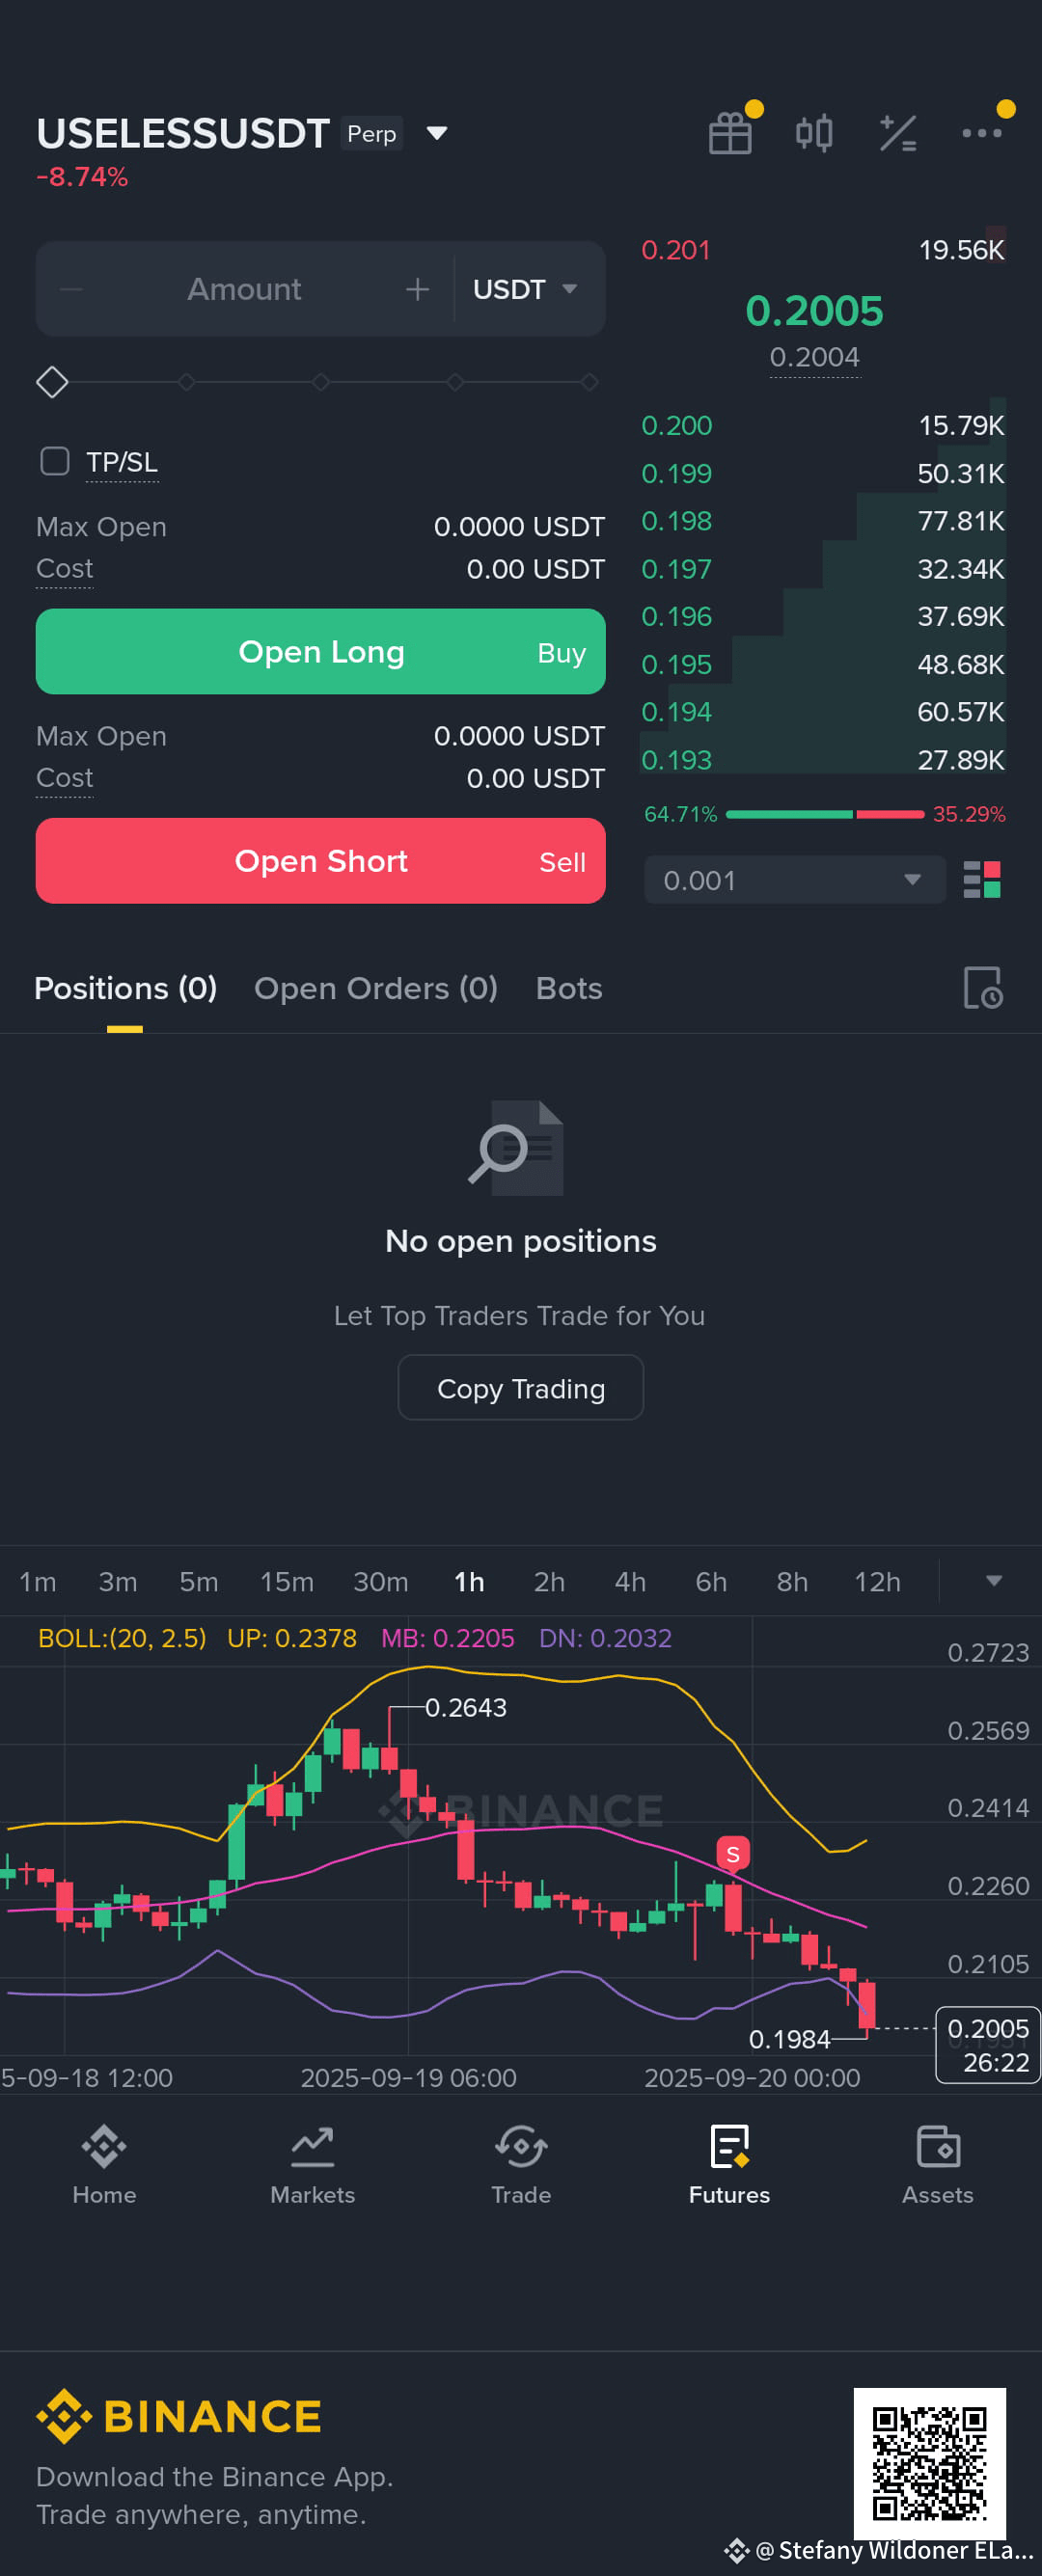The height and width of the screenshot is (2576, 1042).
Task: Open the 0.001 price precision dropdown
Action: coord(795,880)
